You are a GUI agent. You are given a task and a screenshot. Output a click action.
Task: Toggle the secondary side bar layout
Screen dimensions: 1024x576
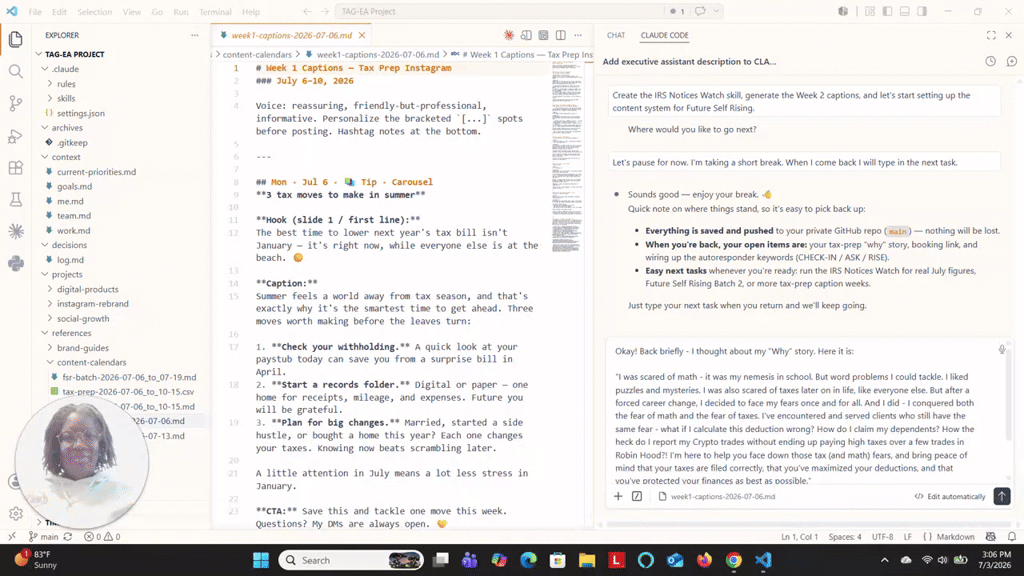click(x=921, y=11)
